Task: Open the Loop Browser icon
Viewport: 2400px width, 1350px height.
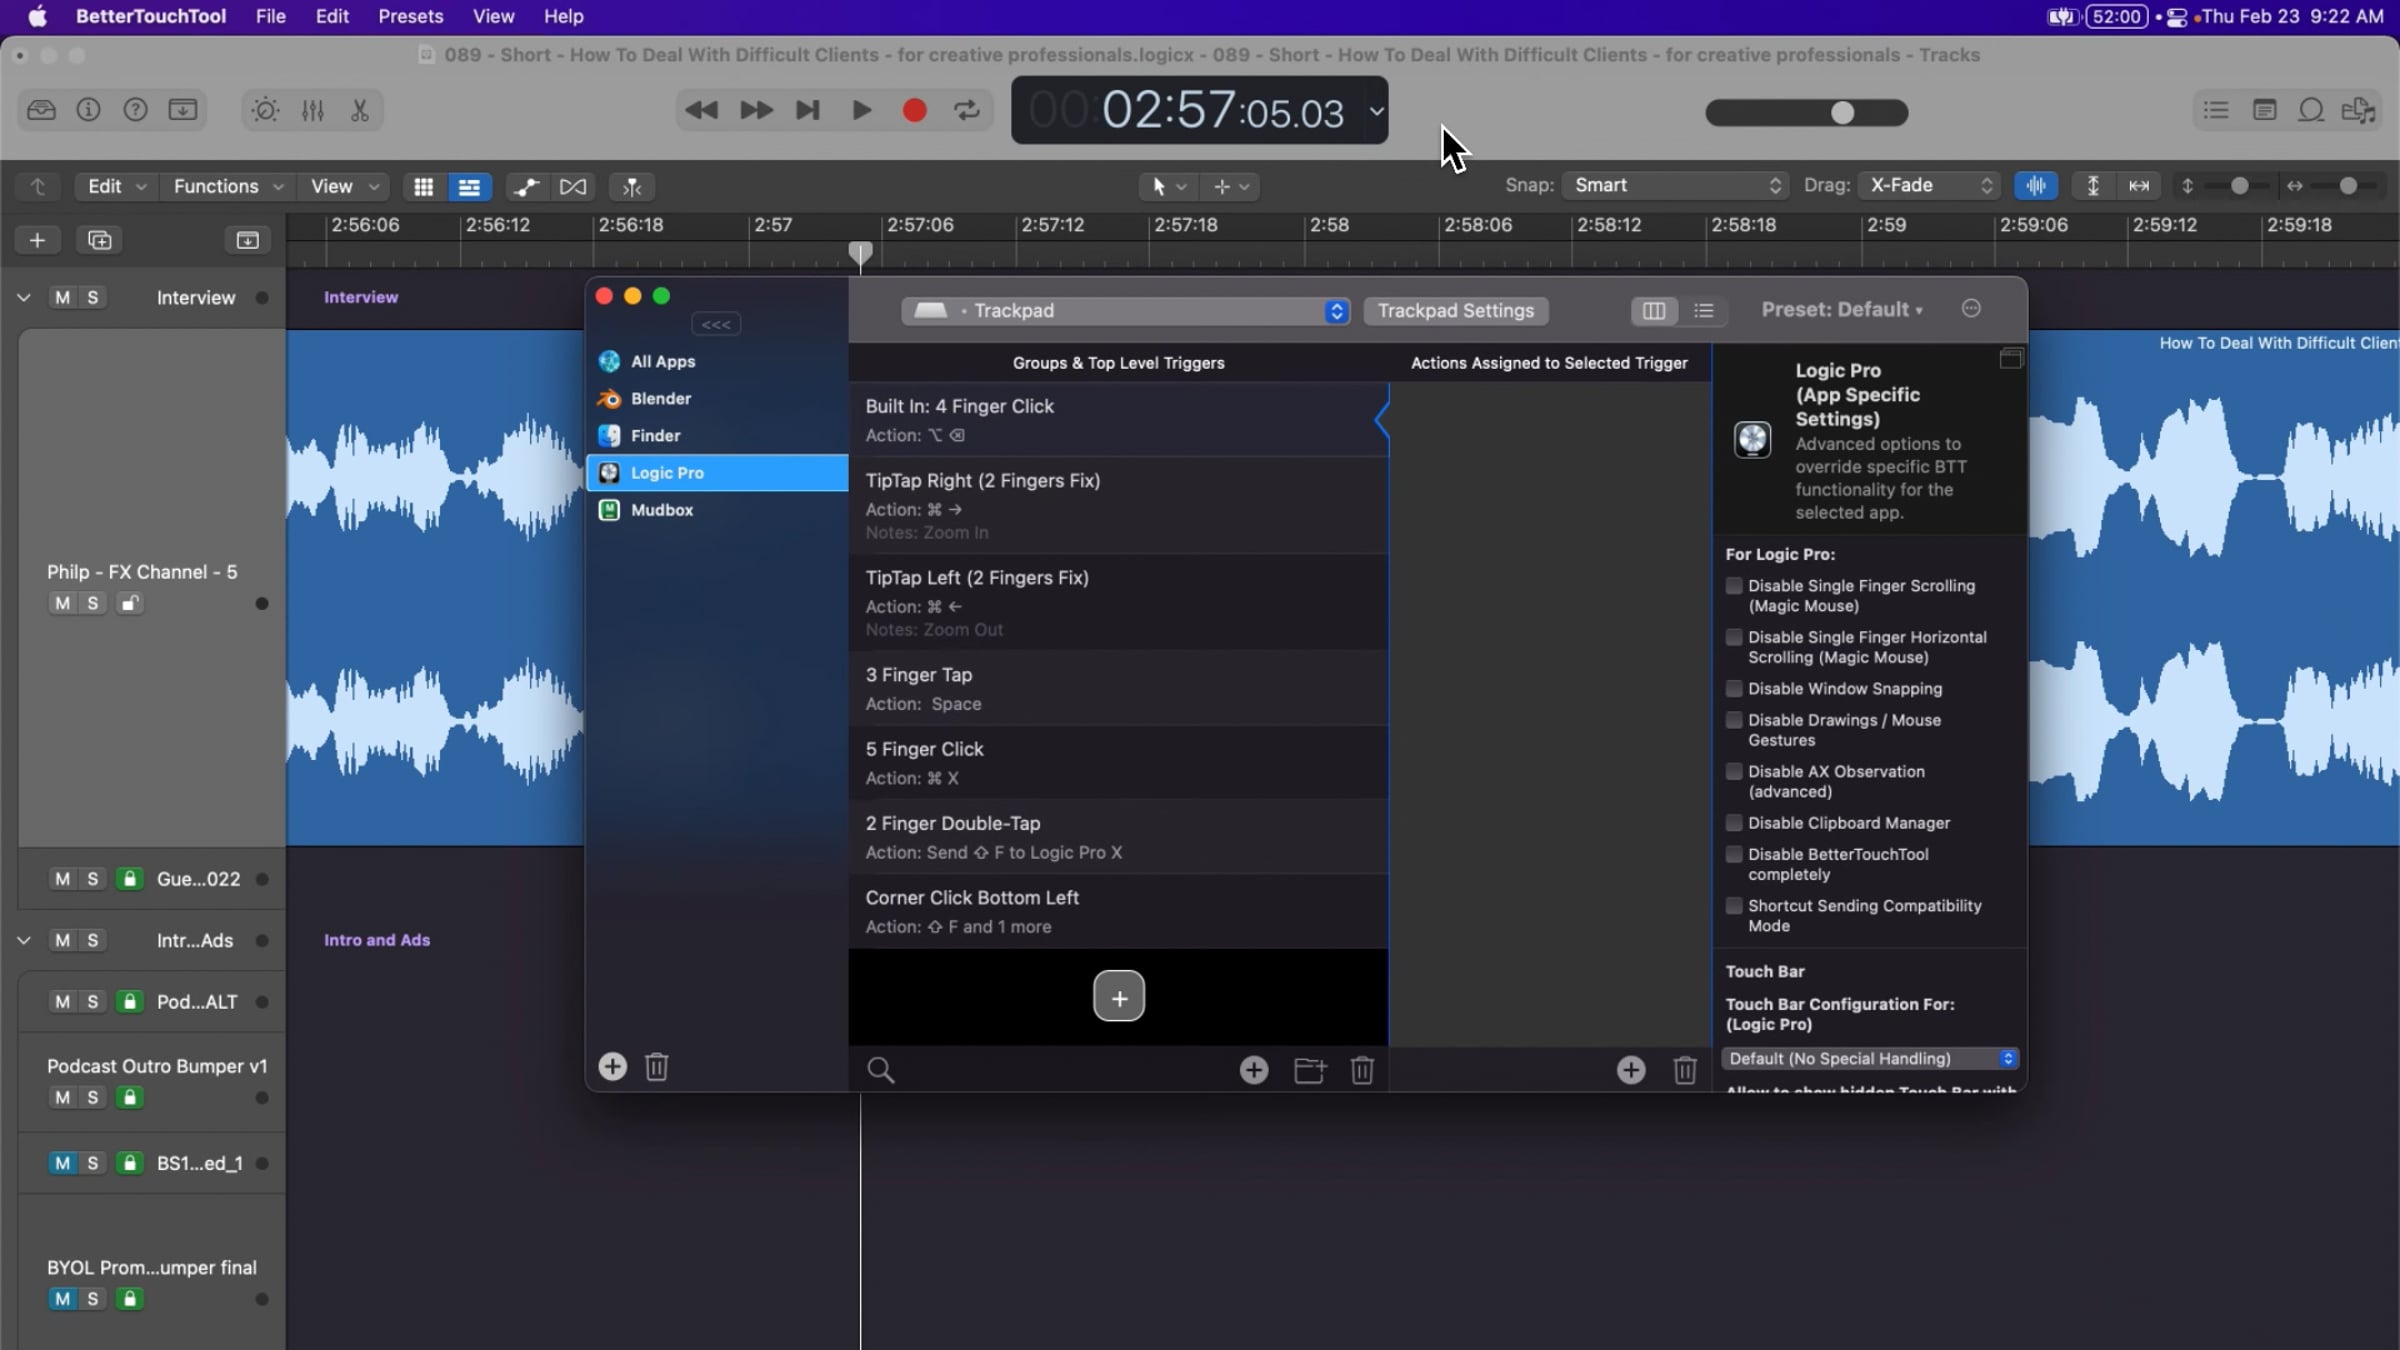Action: (2311, 110)
